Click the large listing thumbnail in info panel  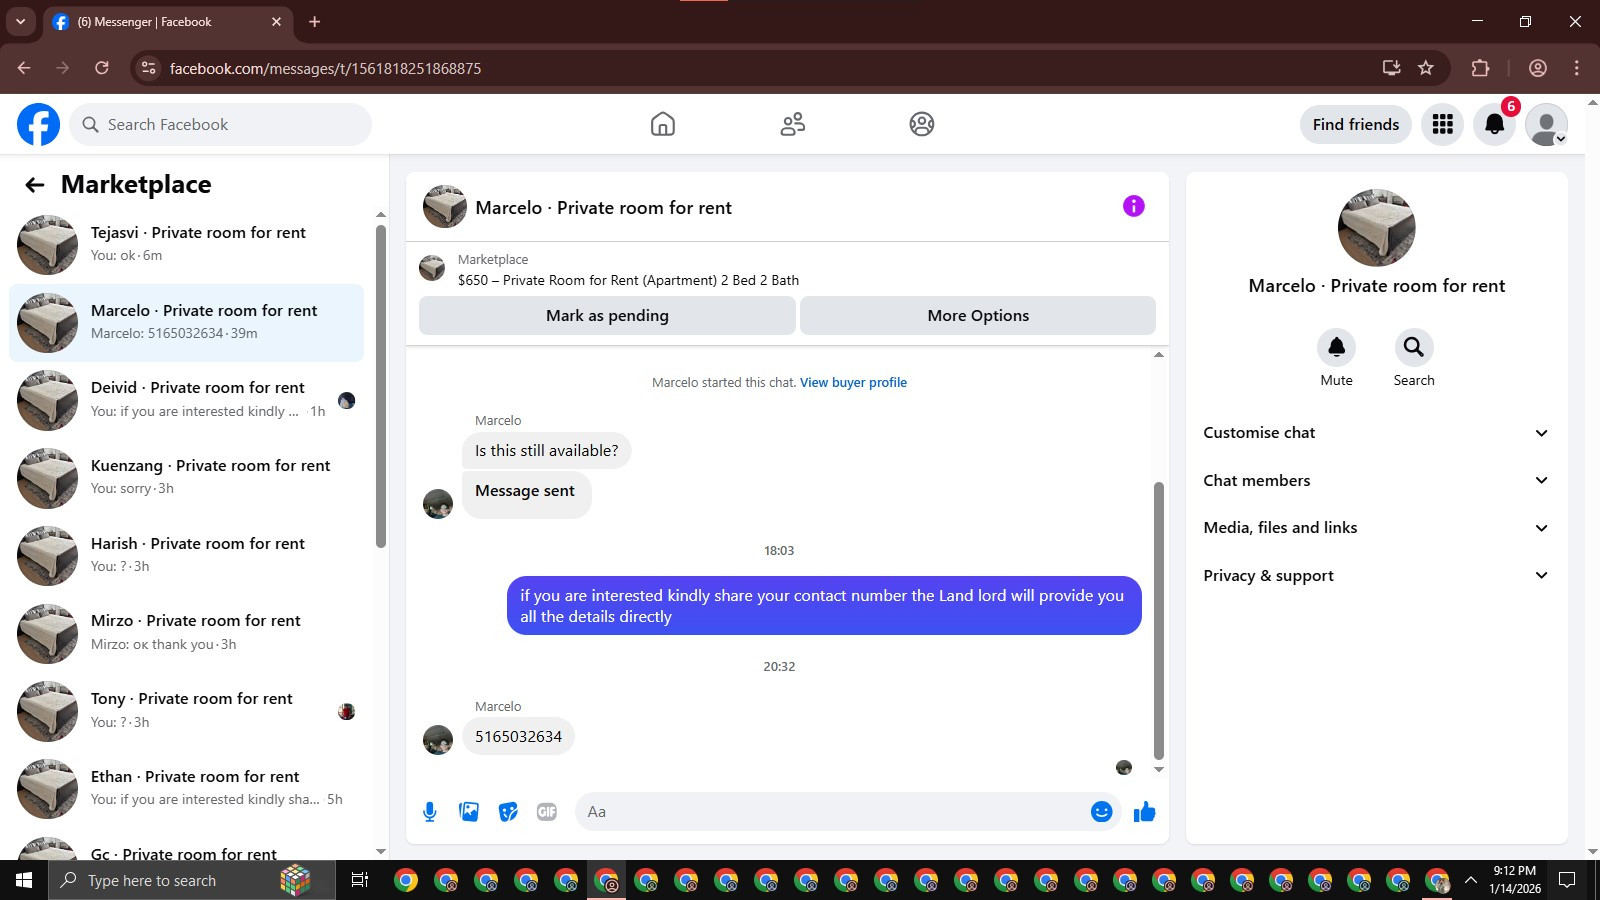[1376, 228]
